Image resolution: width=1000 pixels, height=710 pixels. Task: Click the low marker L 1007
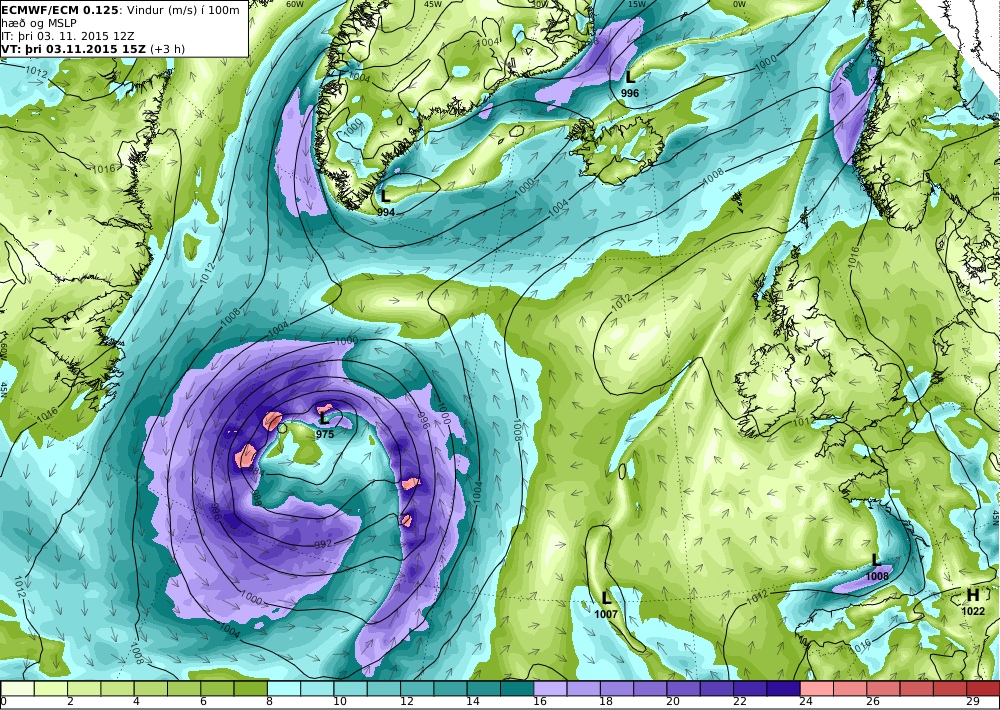click(x=606, y=605)
